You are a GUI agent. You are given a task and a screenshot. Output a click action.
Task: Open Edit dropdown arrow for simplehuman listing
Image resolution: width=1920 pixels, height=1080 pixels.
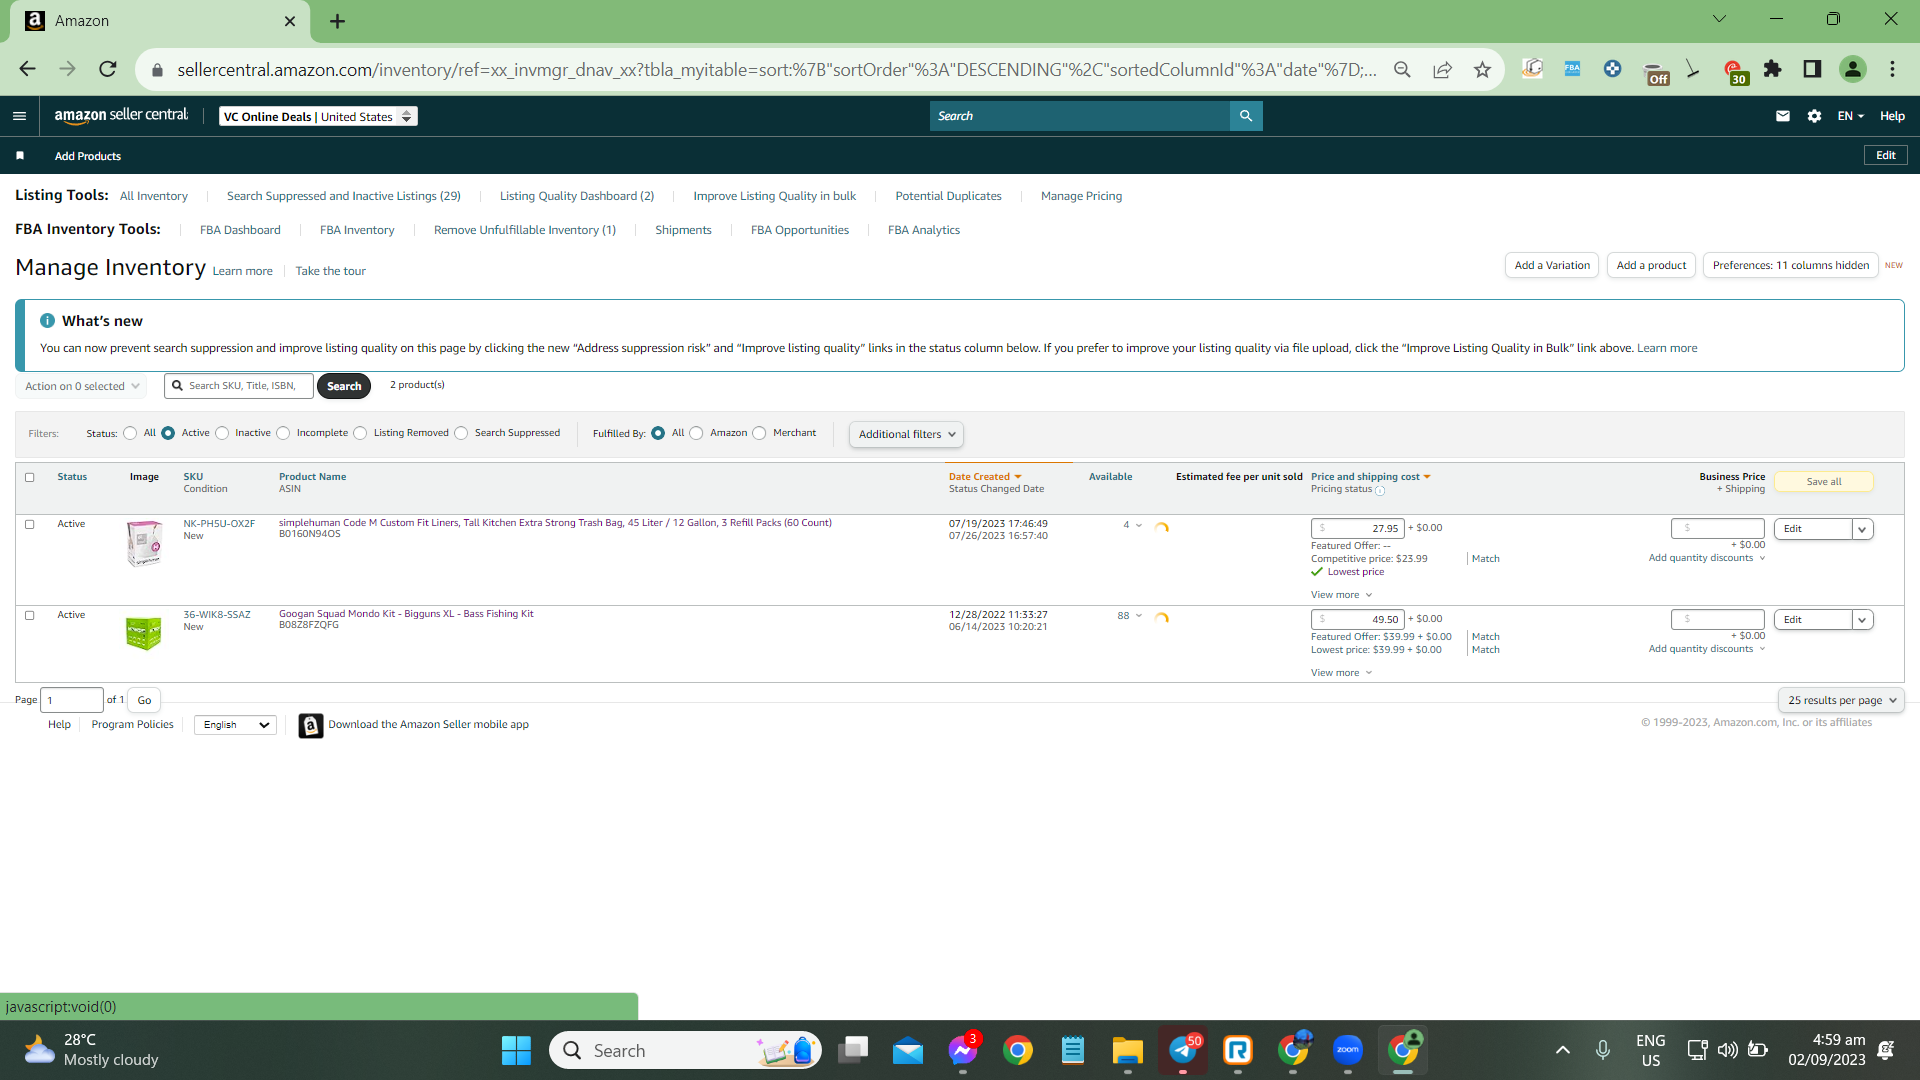[1862, 530]
